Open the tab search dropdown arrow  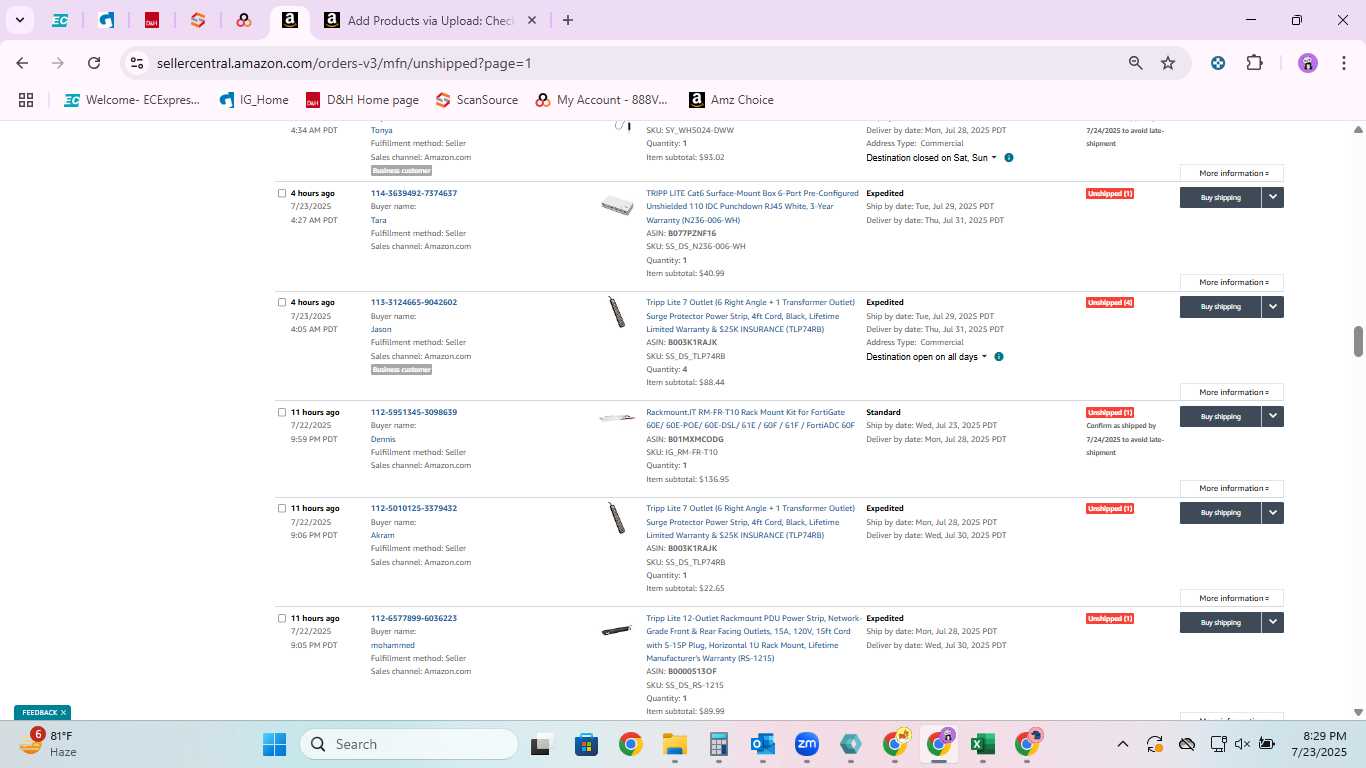pos(20,20)
